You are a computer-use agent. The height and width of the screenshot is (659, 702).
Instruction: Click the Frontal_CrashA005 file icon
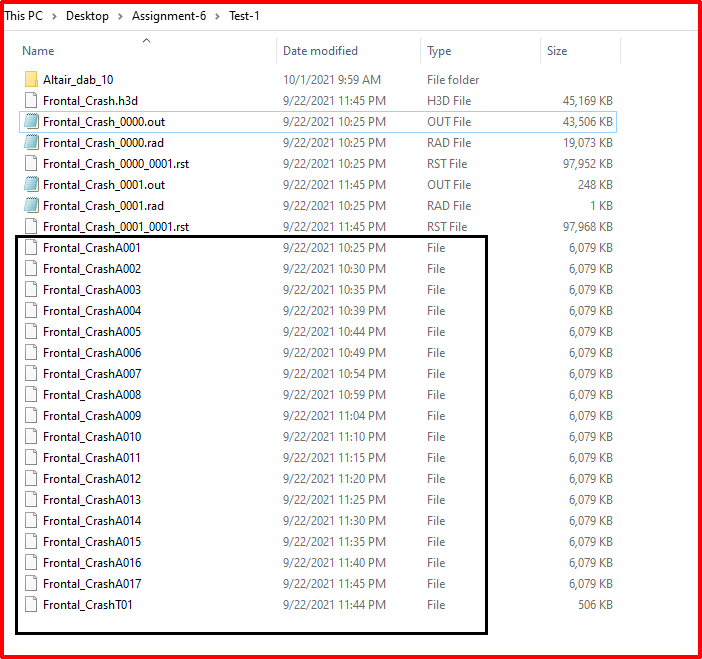(31, 332)
